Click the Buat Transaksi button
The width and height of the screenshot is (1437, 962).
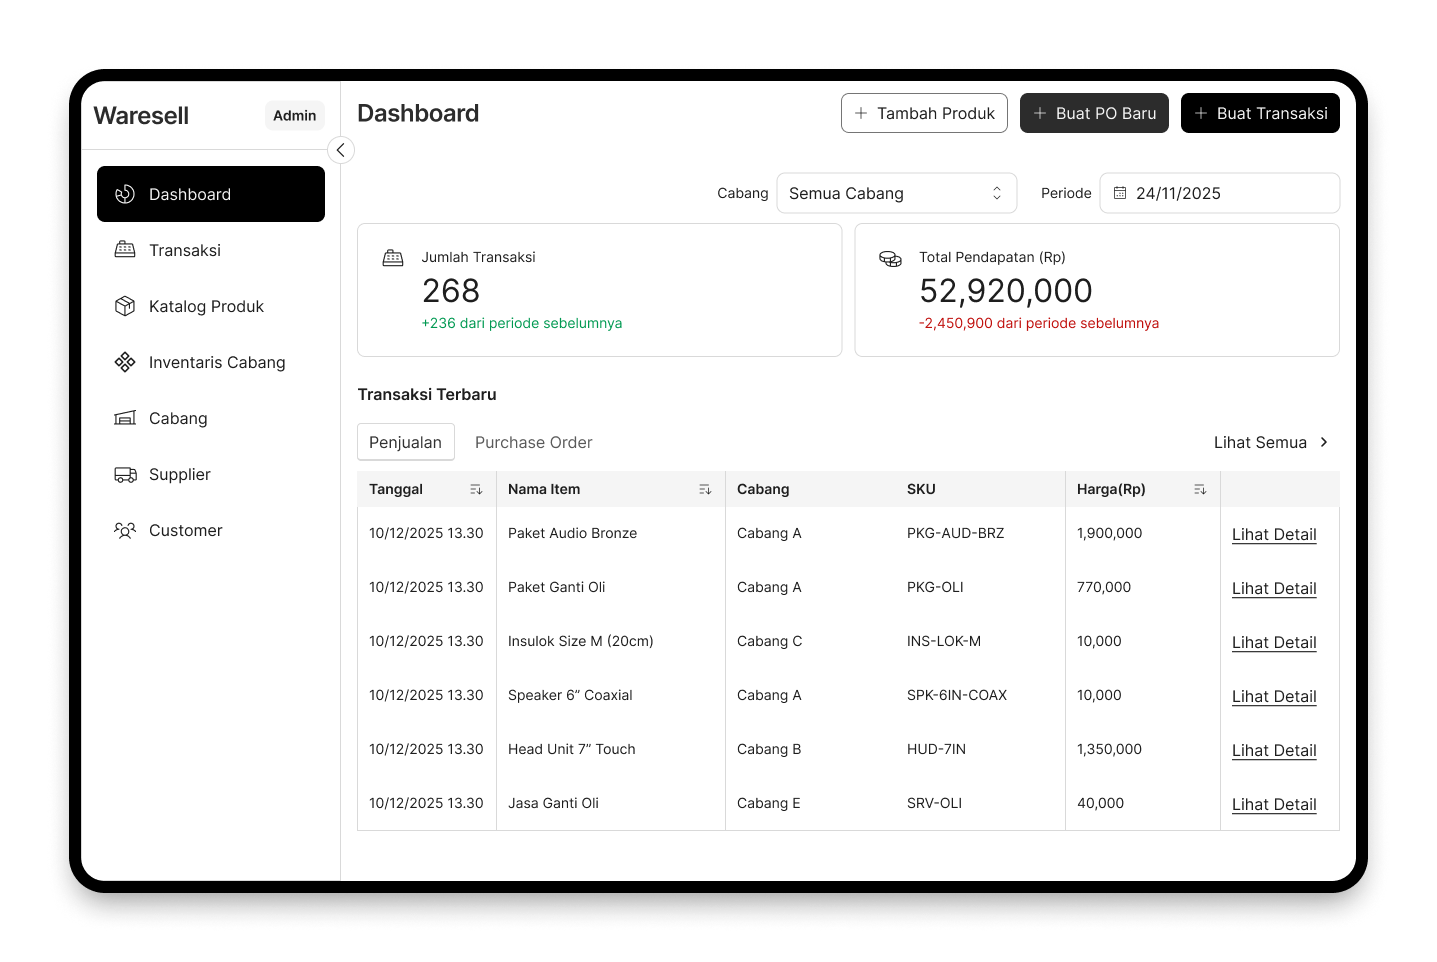1260,113
